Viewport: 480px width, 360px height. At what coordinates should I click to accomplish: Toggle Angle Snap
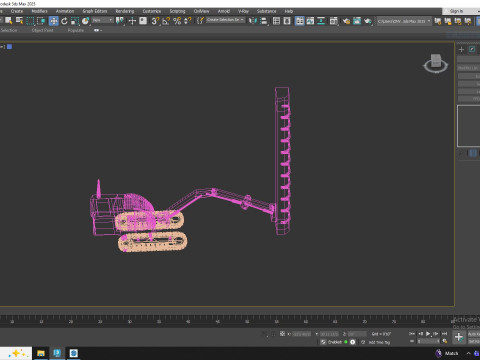(166, 21)
